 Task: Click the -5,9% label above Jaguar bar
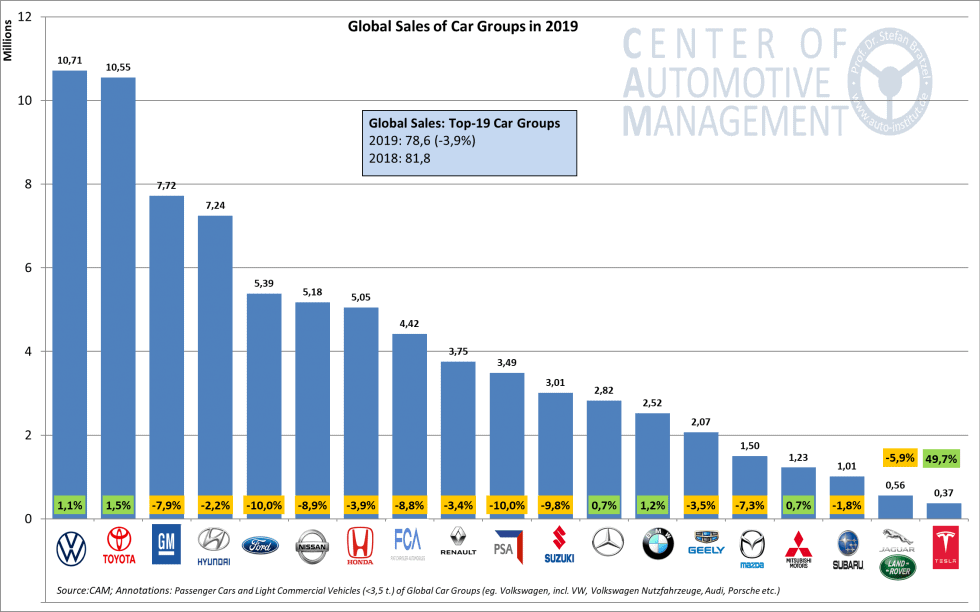click(900, 458)
